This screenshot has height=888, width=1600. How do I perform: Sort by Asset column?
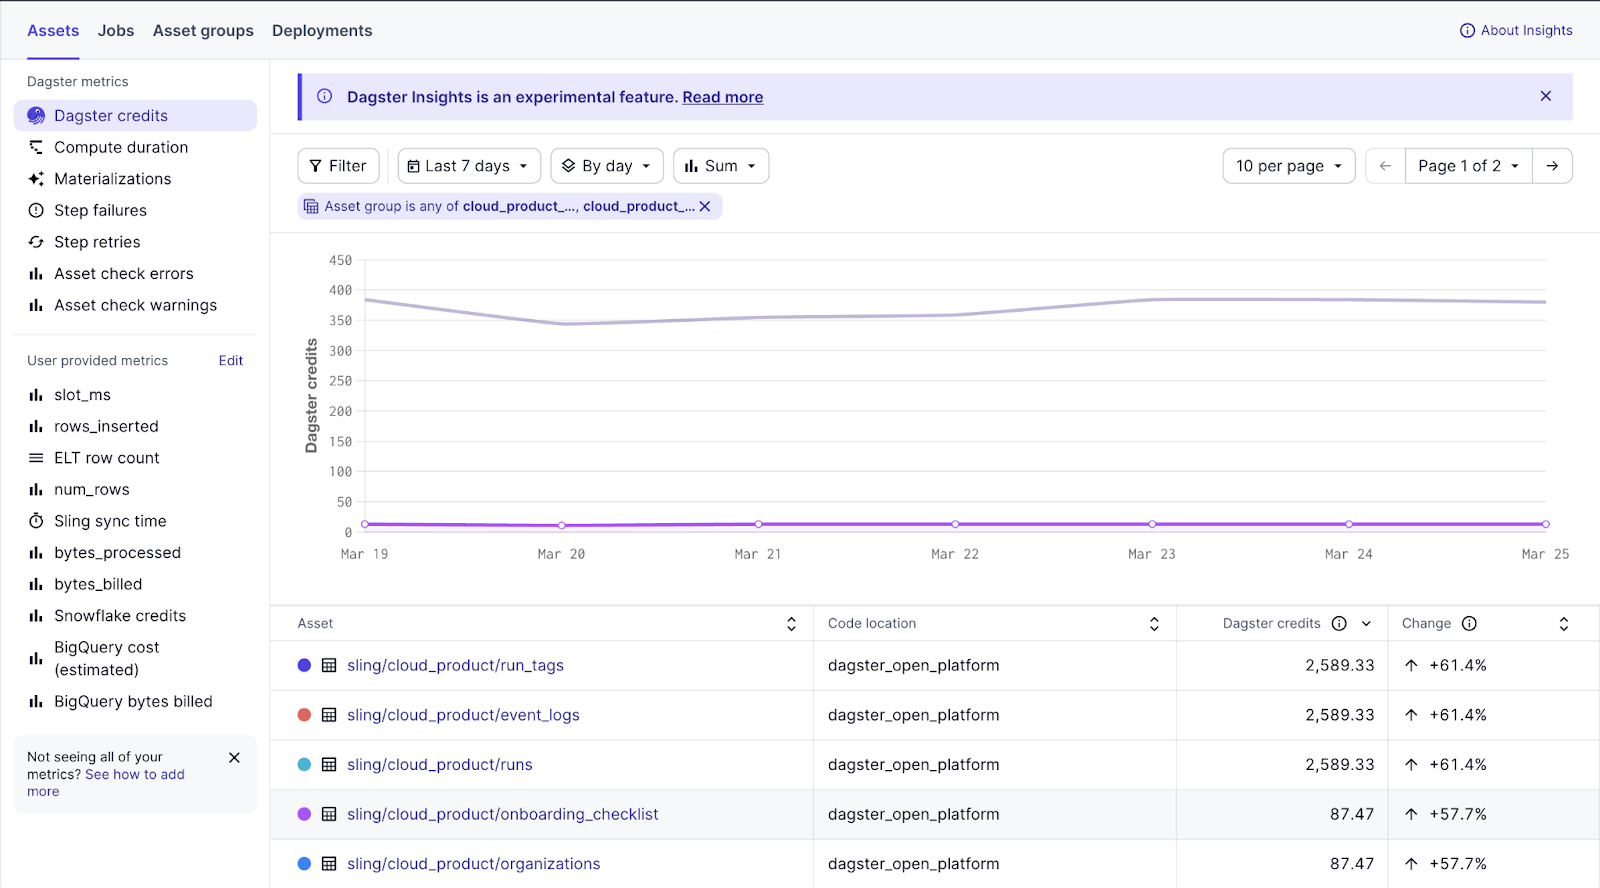pyautogui.click(x=791, y=624)
